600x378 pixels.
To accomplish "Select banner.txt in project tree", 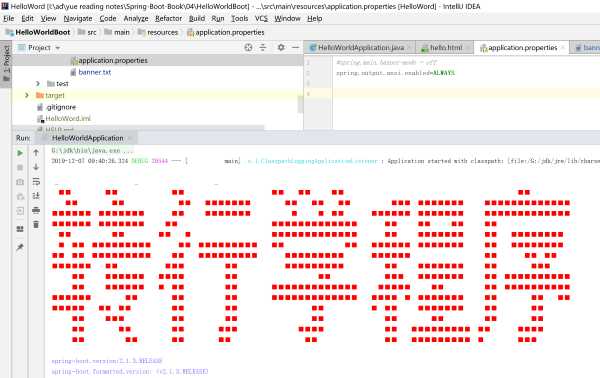I will click(95, 72).
